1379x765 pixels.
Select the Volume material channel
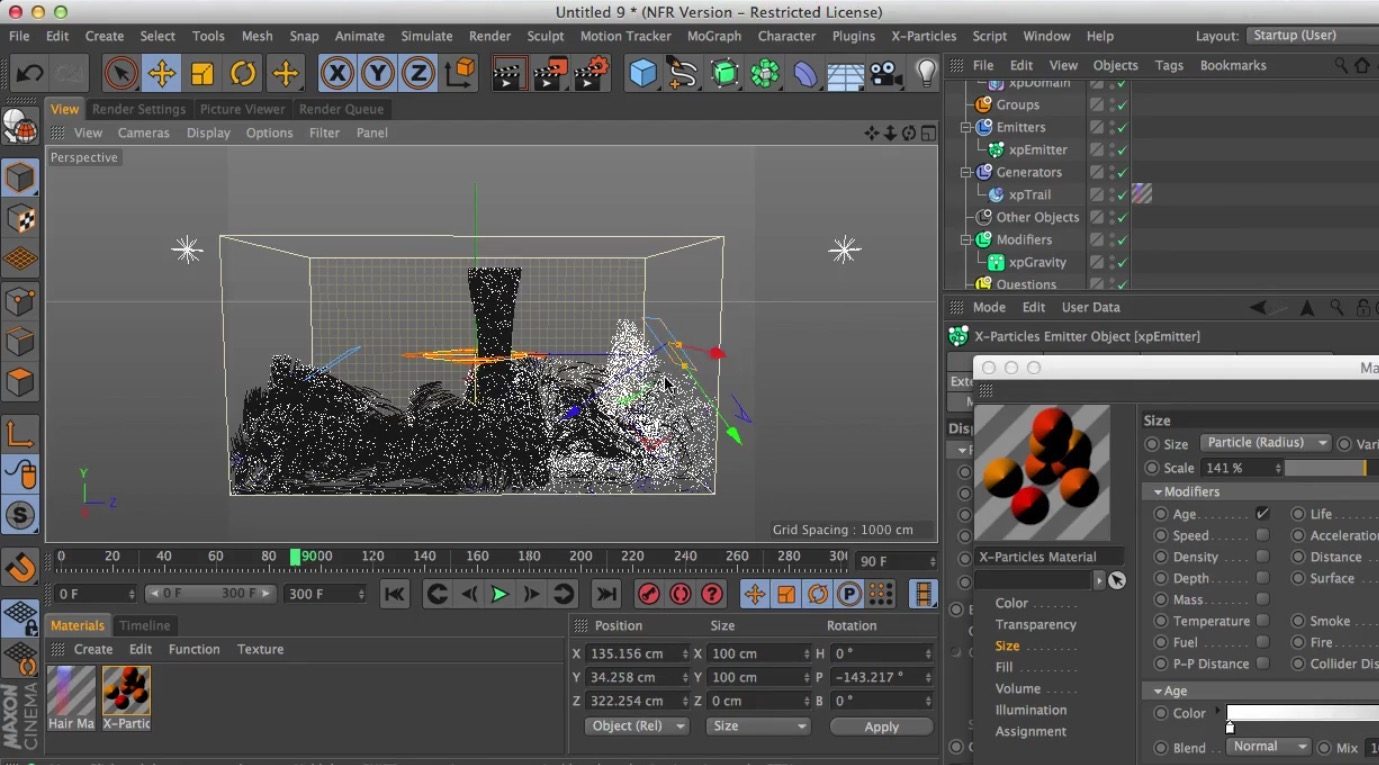(x=1018, y=689)
